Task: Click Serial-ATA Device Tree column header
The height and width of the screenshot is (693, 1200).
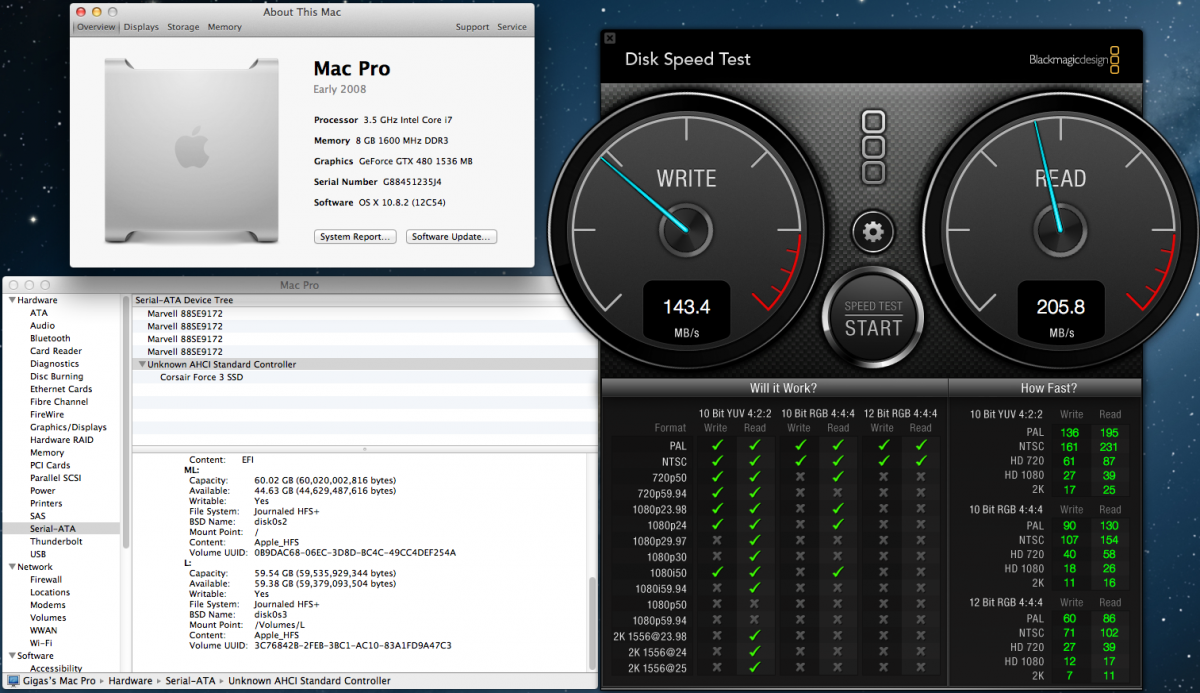Action: pos(364,300)
